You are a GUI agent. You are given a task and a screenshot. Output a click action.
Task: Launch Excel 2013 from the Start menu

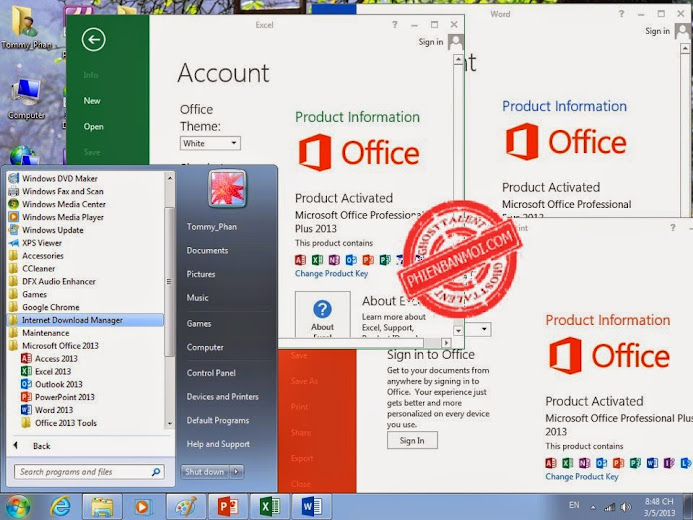[x=53, y=372]
